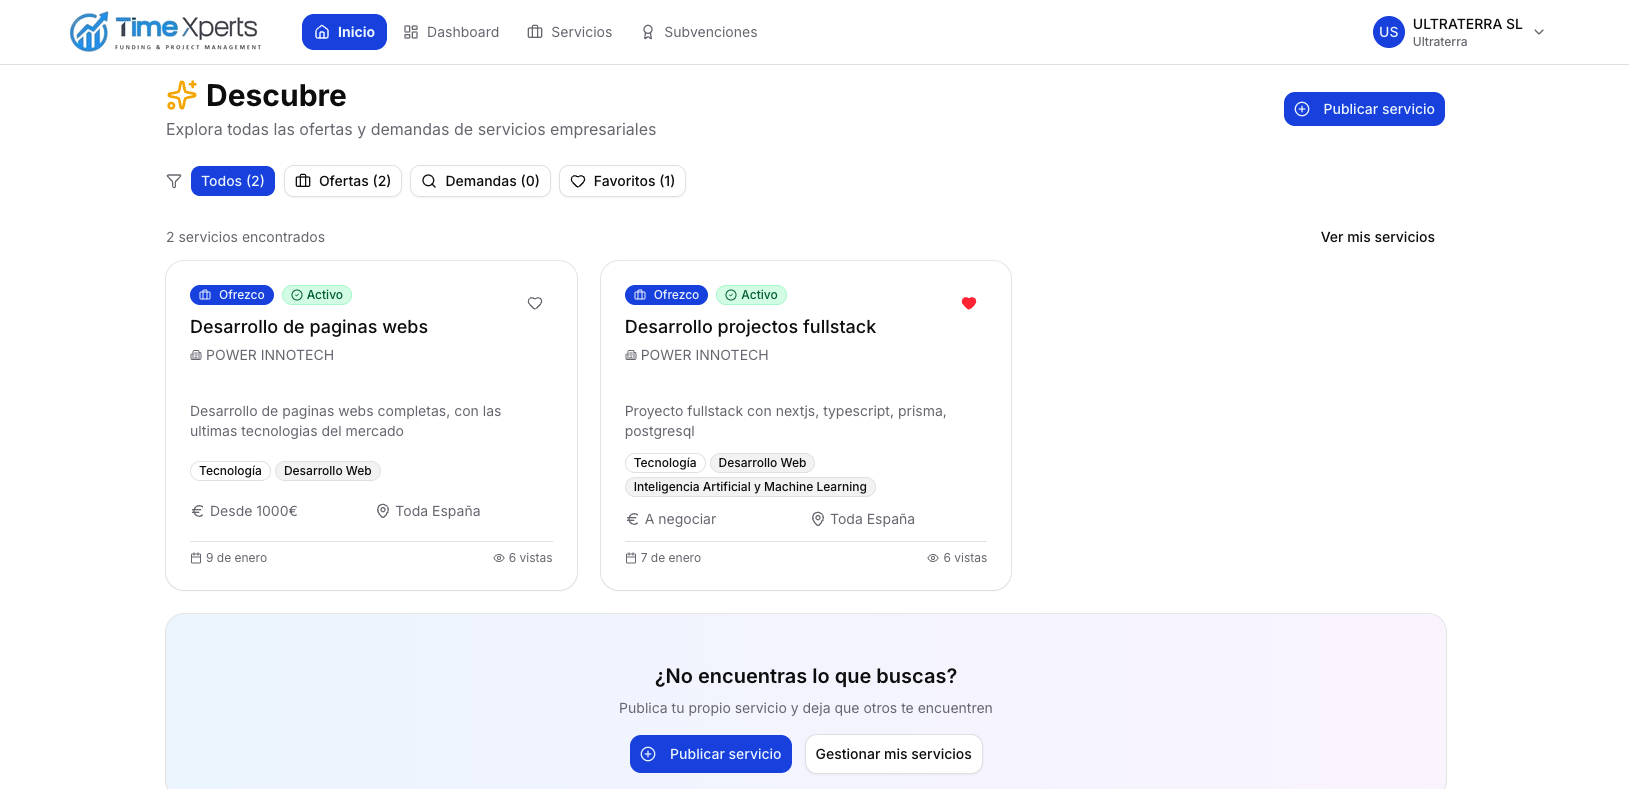This screenshot has height=789, width=1629.
Task: Select the Todos (2) filter
Action: pyautogui.click(x=233, y=181)
